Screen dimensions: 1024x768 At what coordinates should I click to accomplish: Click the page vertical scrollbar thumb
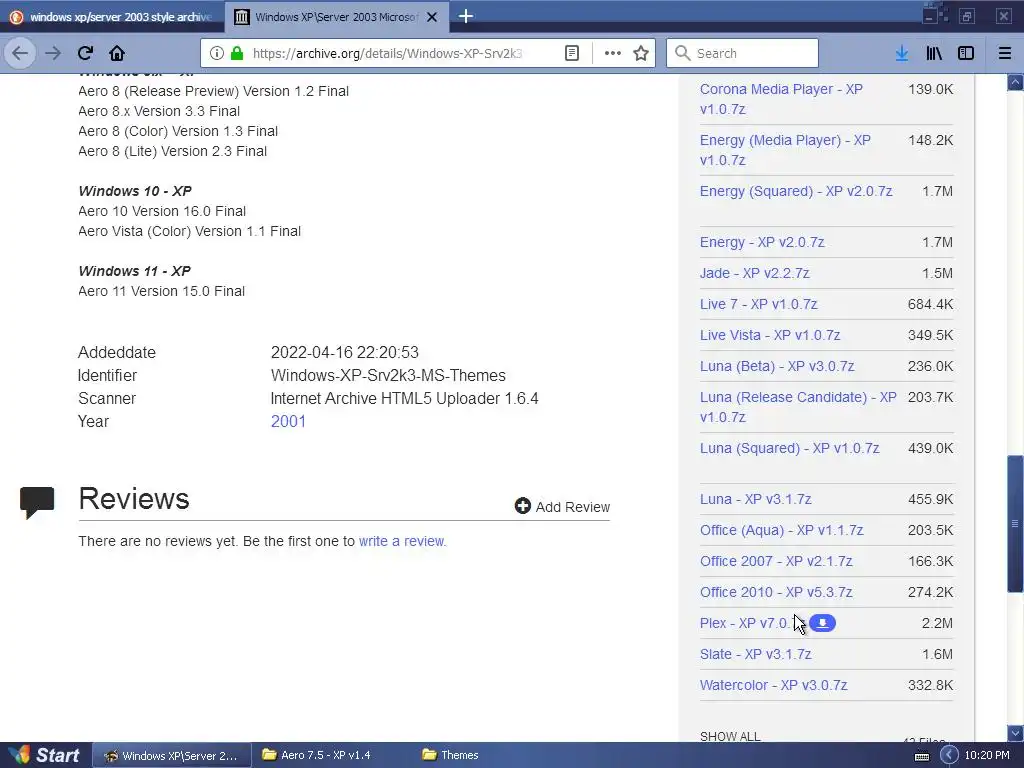coord(1015,523)
